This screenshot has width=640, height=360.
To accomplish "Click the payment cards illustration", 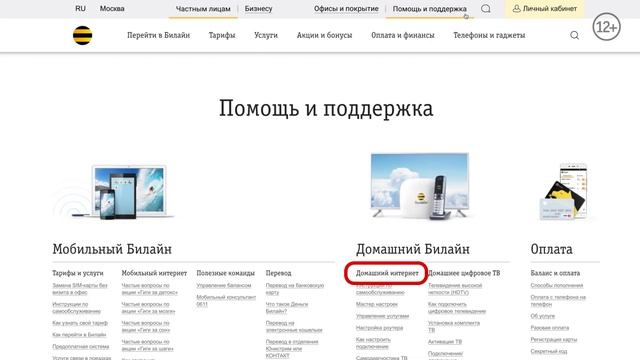I will (x=564, y=192).
